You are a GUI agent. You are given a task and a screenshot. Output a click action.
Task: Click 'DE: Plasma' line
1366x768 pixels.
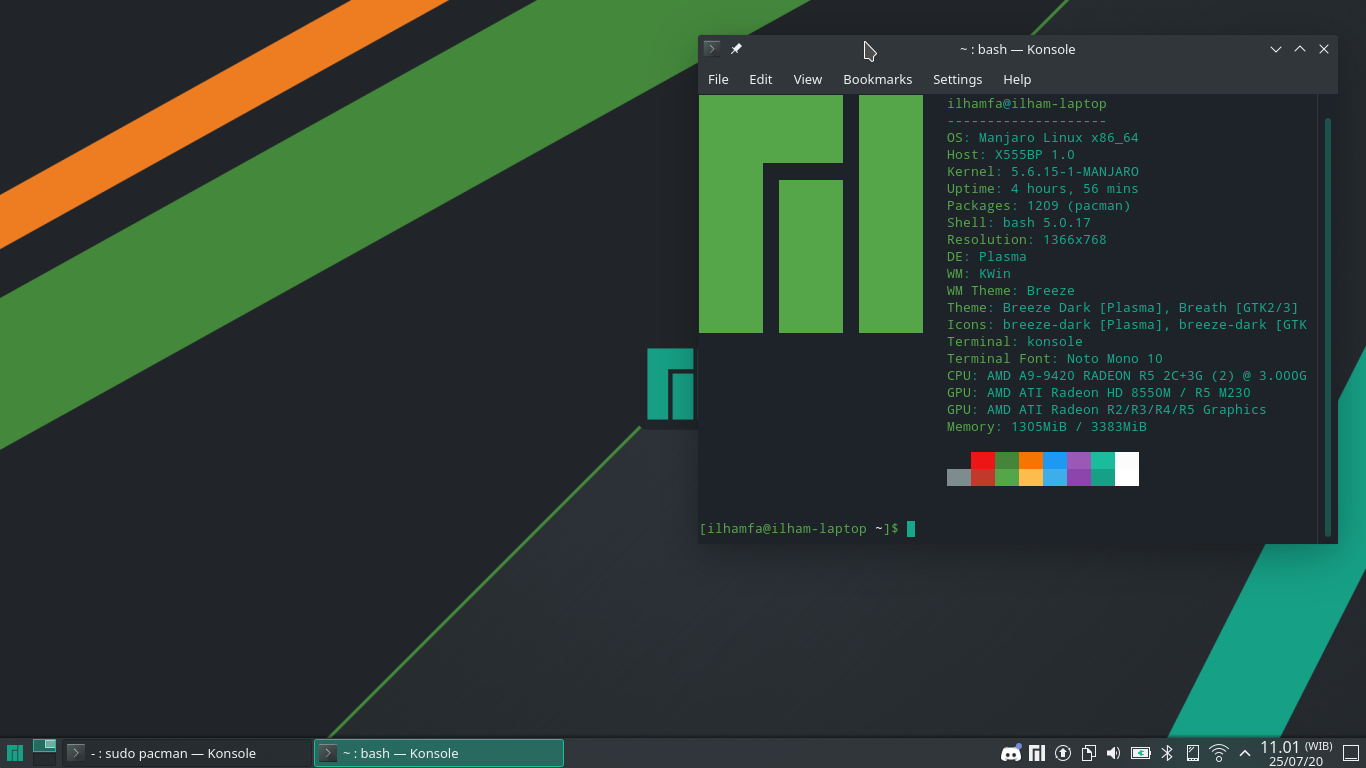987,256
